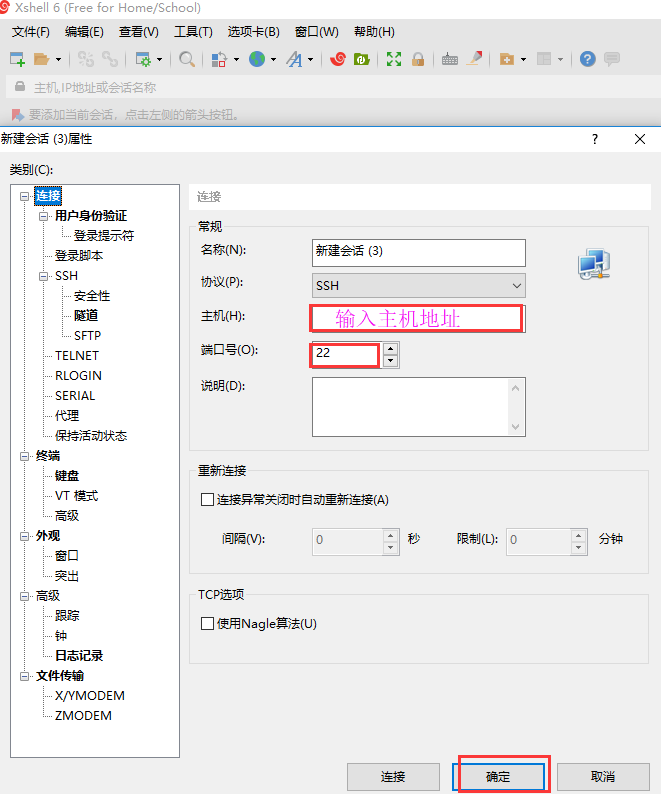Click the bookmark arrow add-session icon
The height and width of the screenshot is (794, 661).
18,115
